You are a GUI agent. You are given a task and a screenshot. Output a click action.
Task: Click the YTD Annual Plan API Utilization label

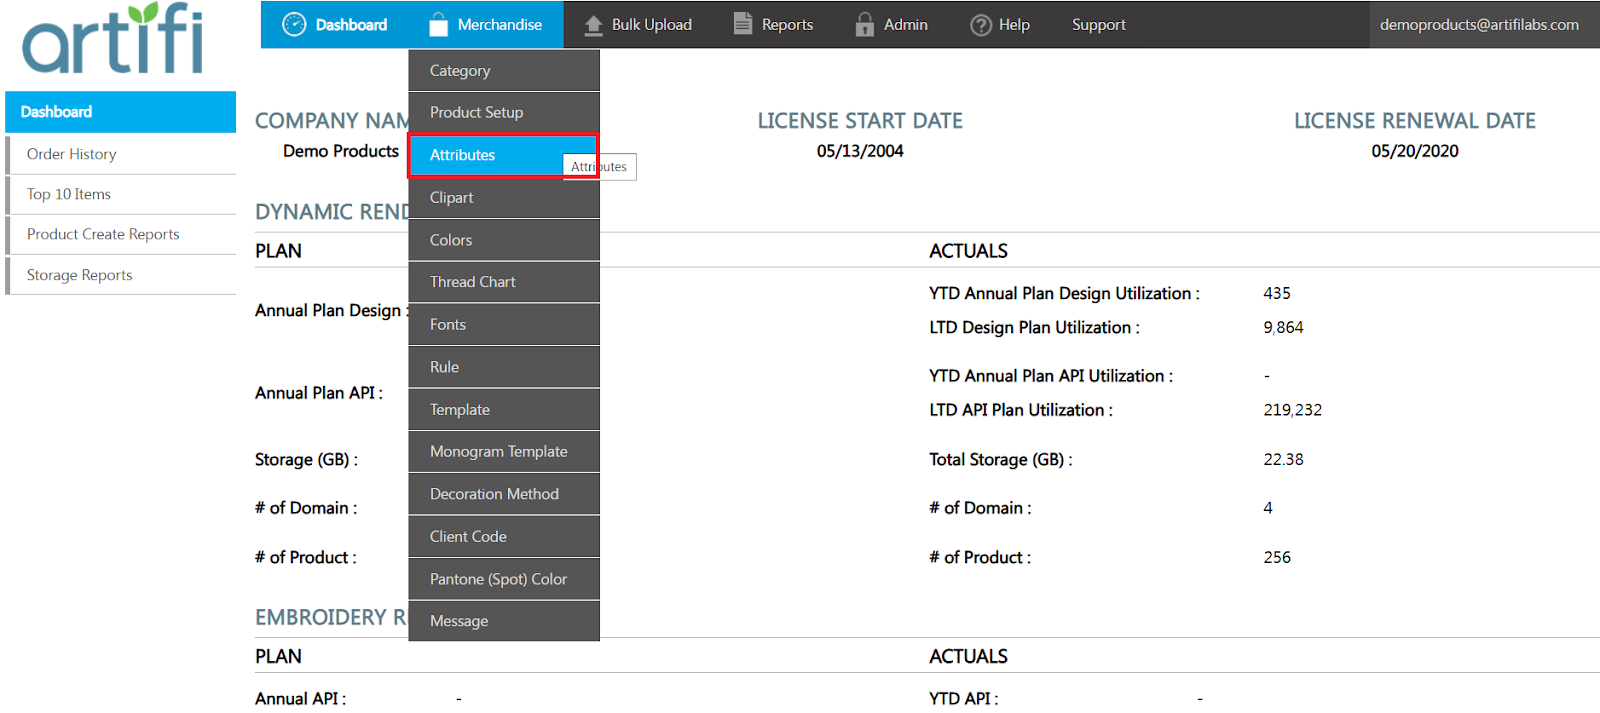pos(1051,376)
